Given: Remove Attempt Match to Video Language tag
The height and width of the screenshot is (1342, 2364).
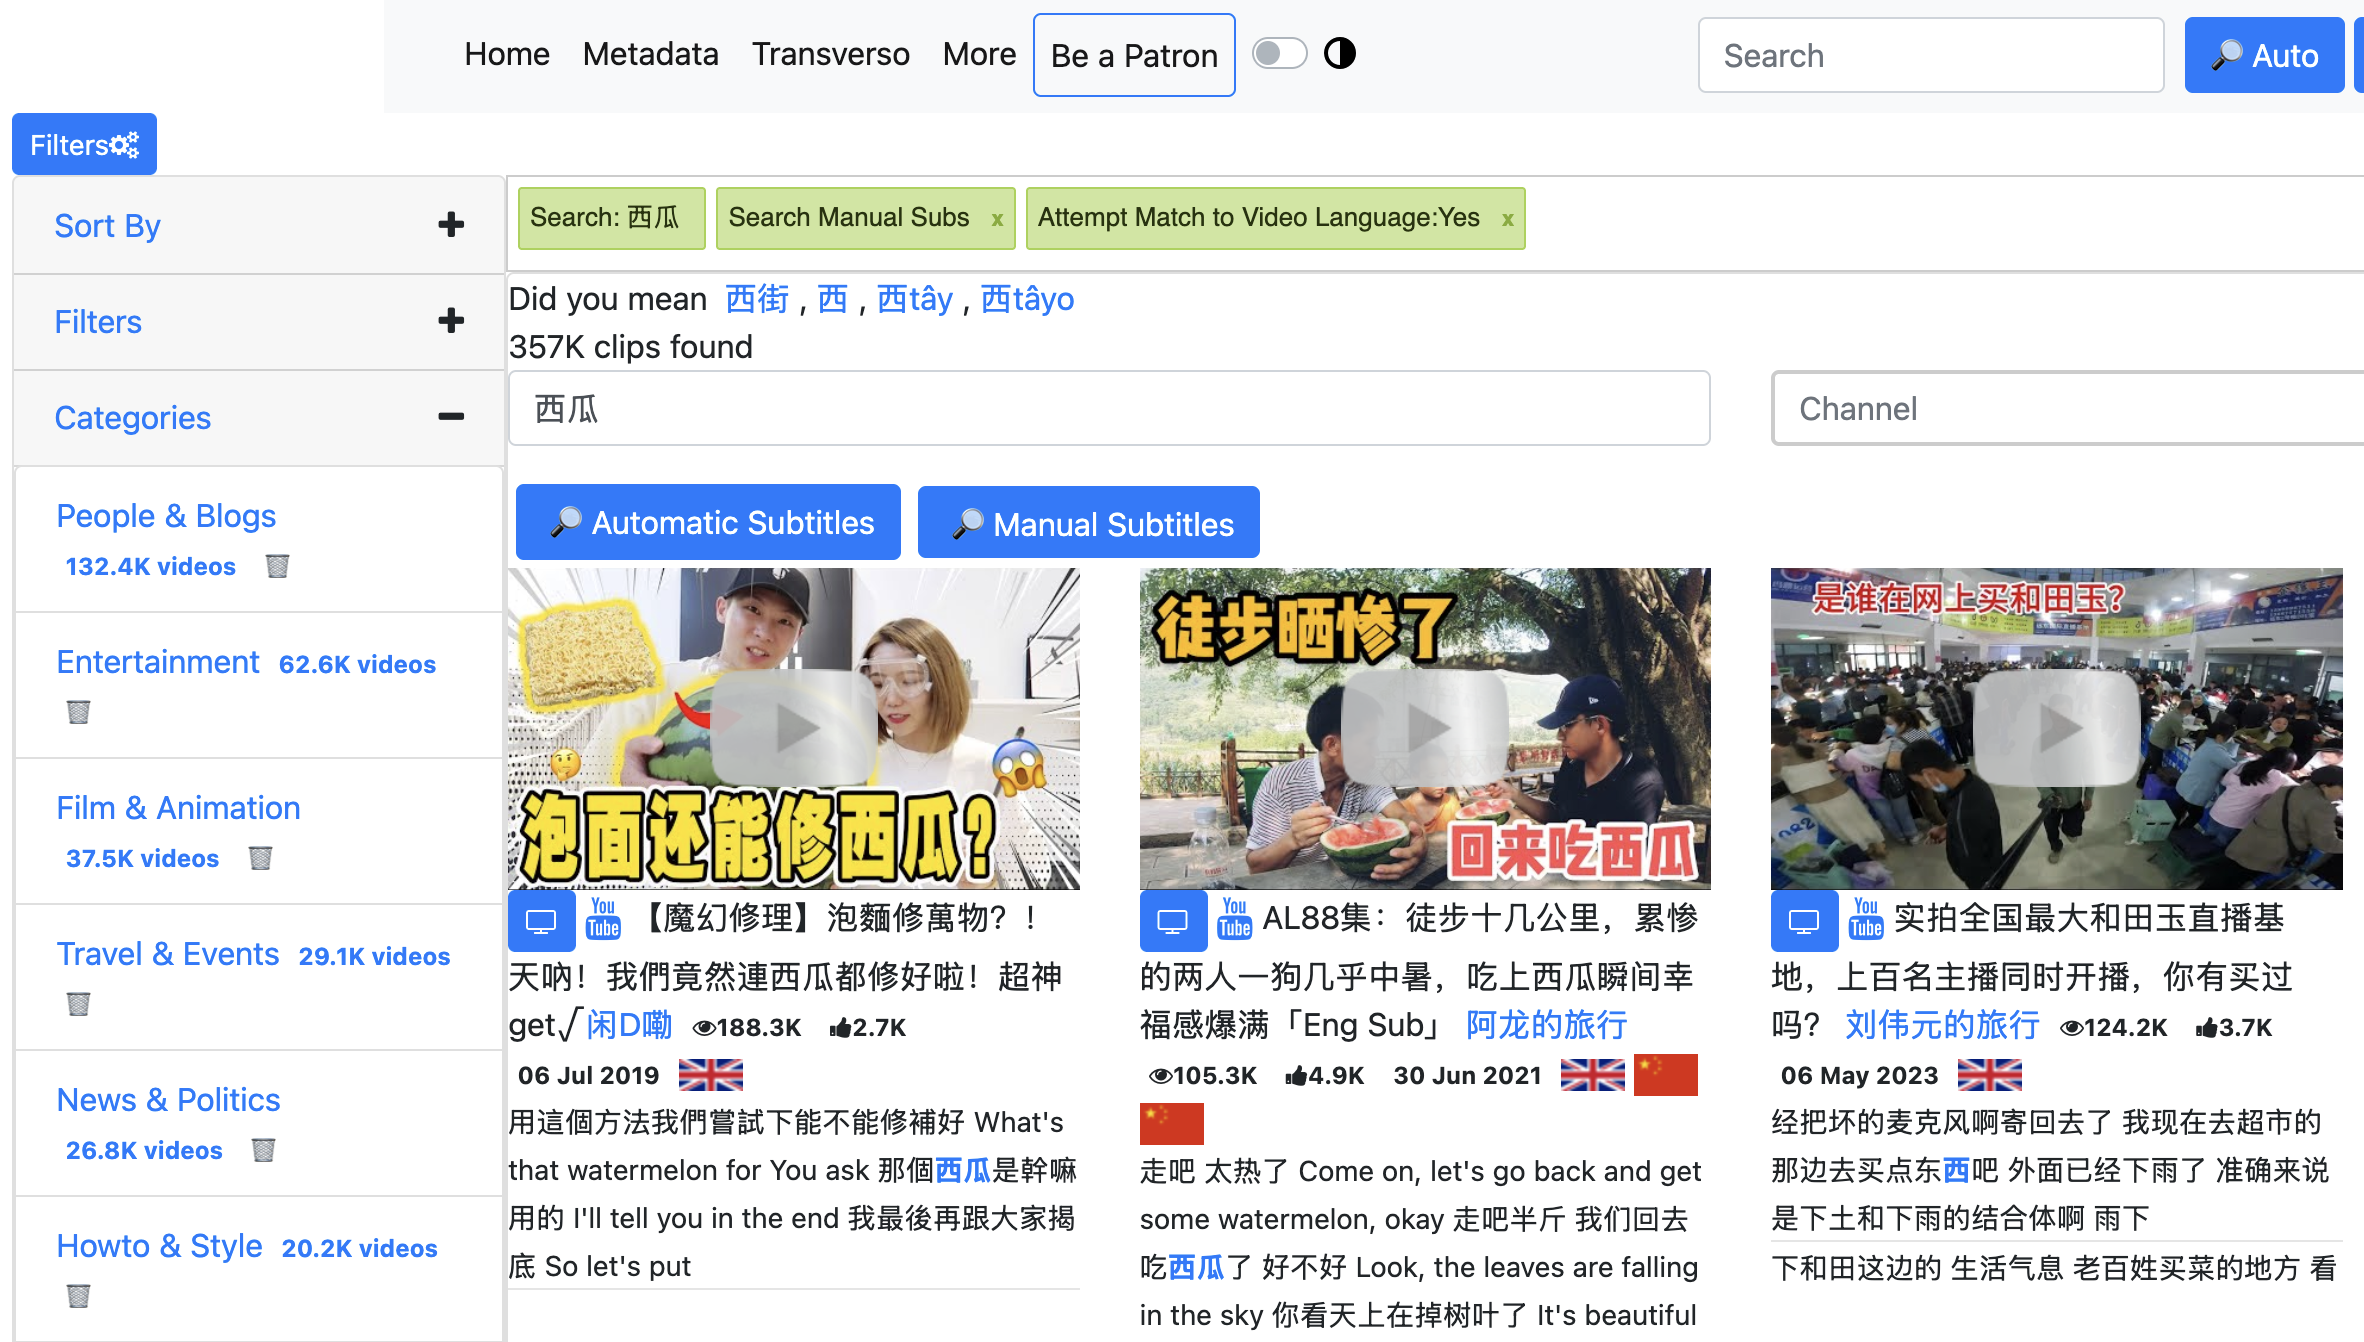Looking at the screenshot, I should click(x=1507, y=219).
